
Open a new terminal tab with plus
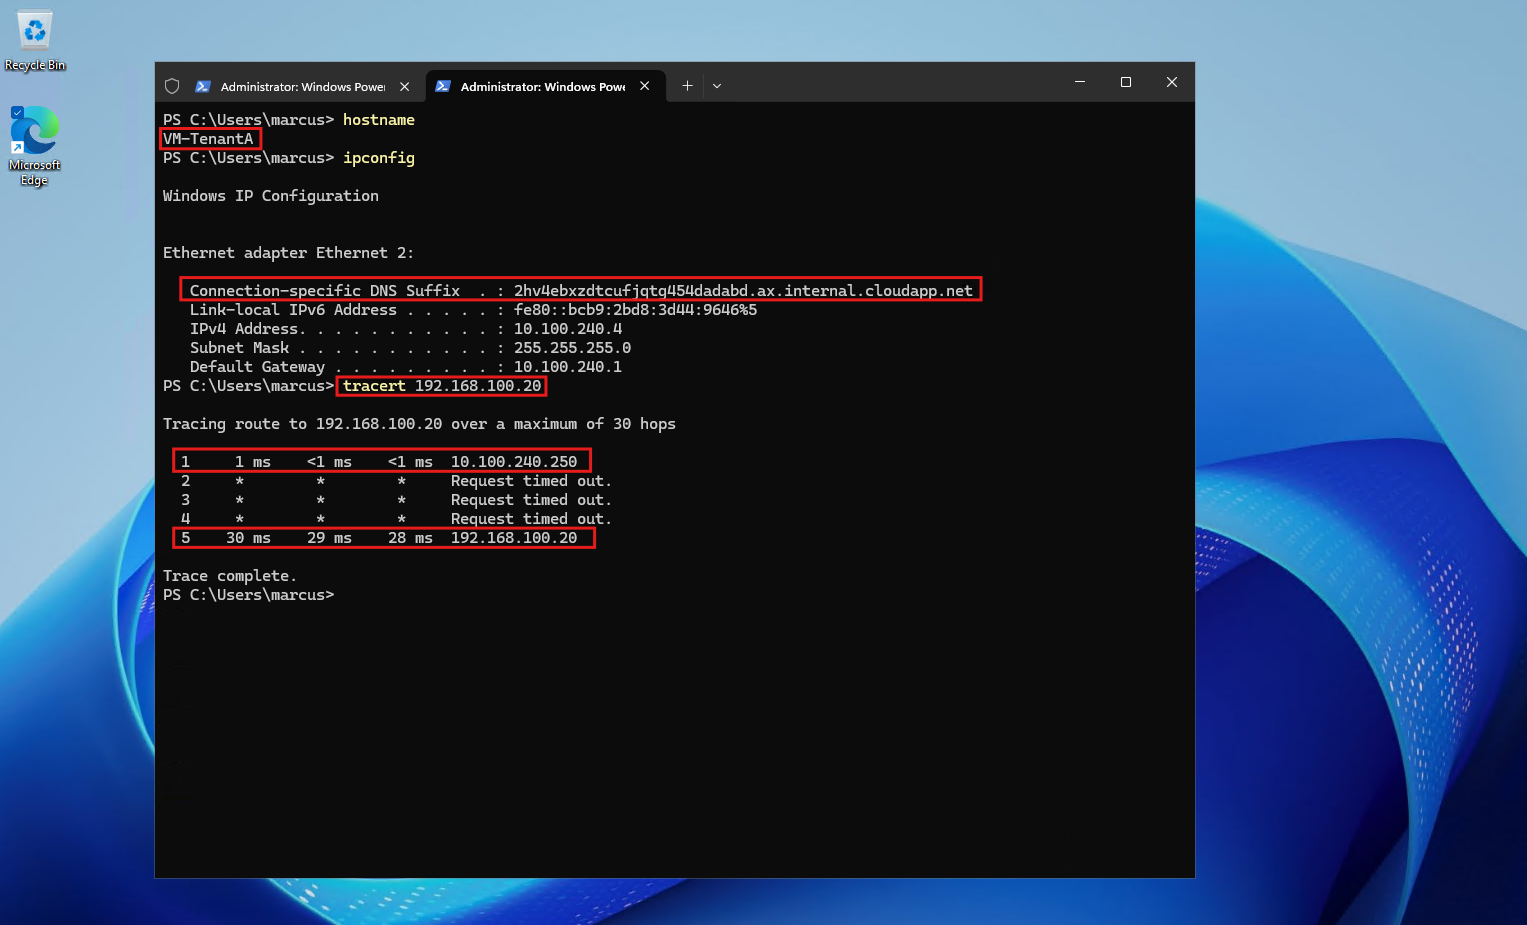(687, 86)
